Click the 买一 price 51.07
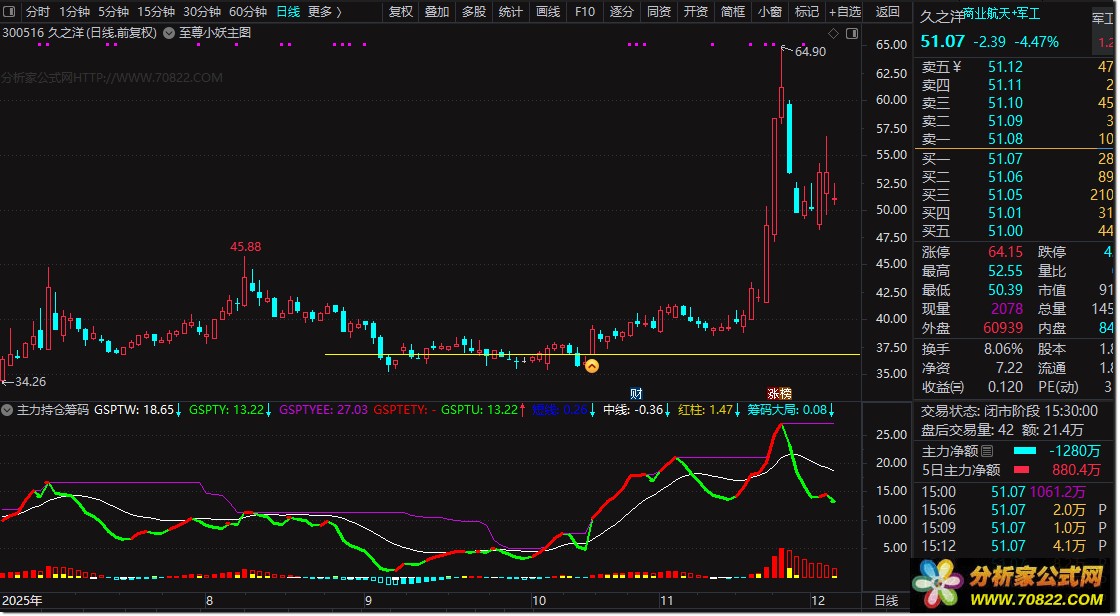Screen dimensions: 1120x616 (x=1006, y=159)
